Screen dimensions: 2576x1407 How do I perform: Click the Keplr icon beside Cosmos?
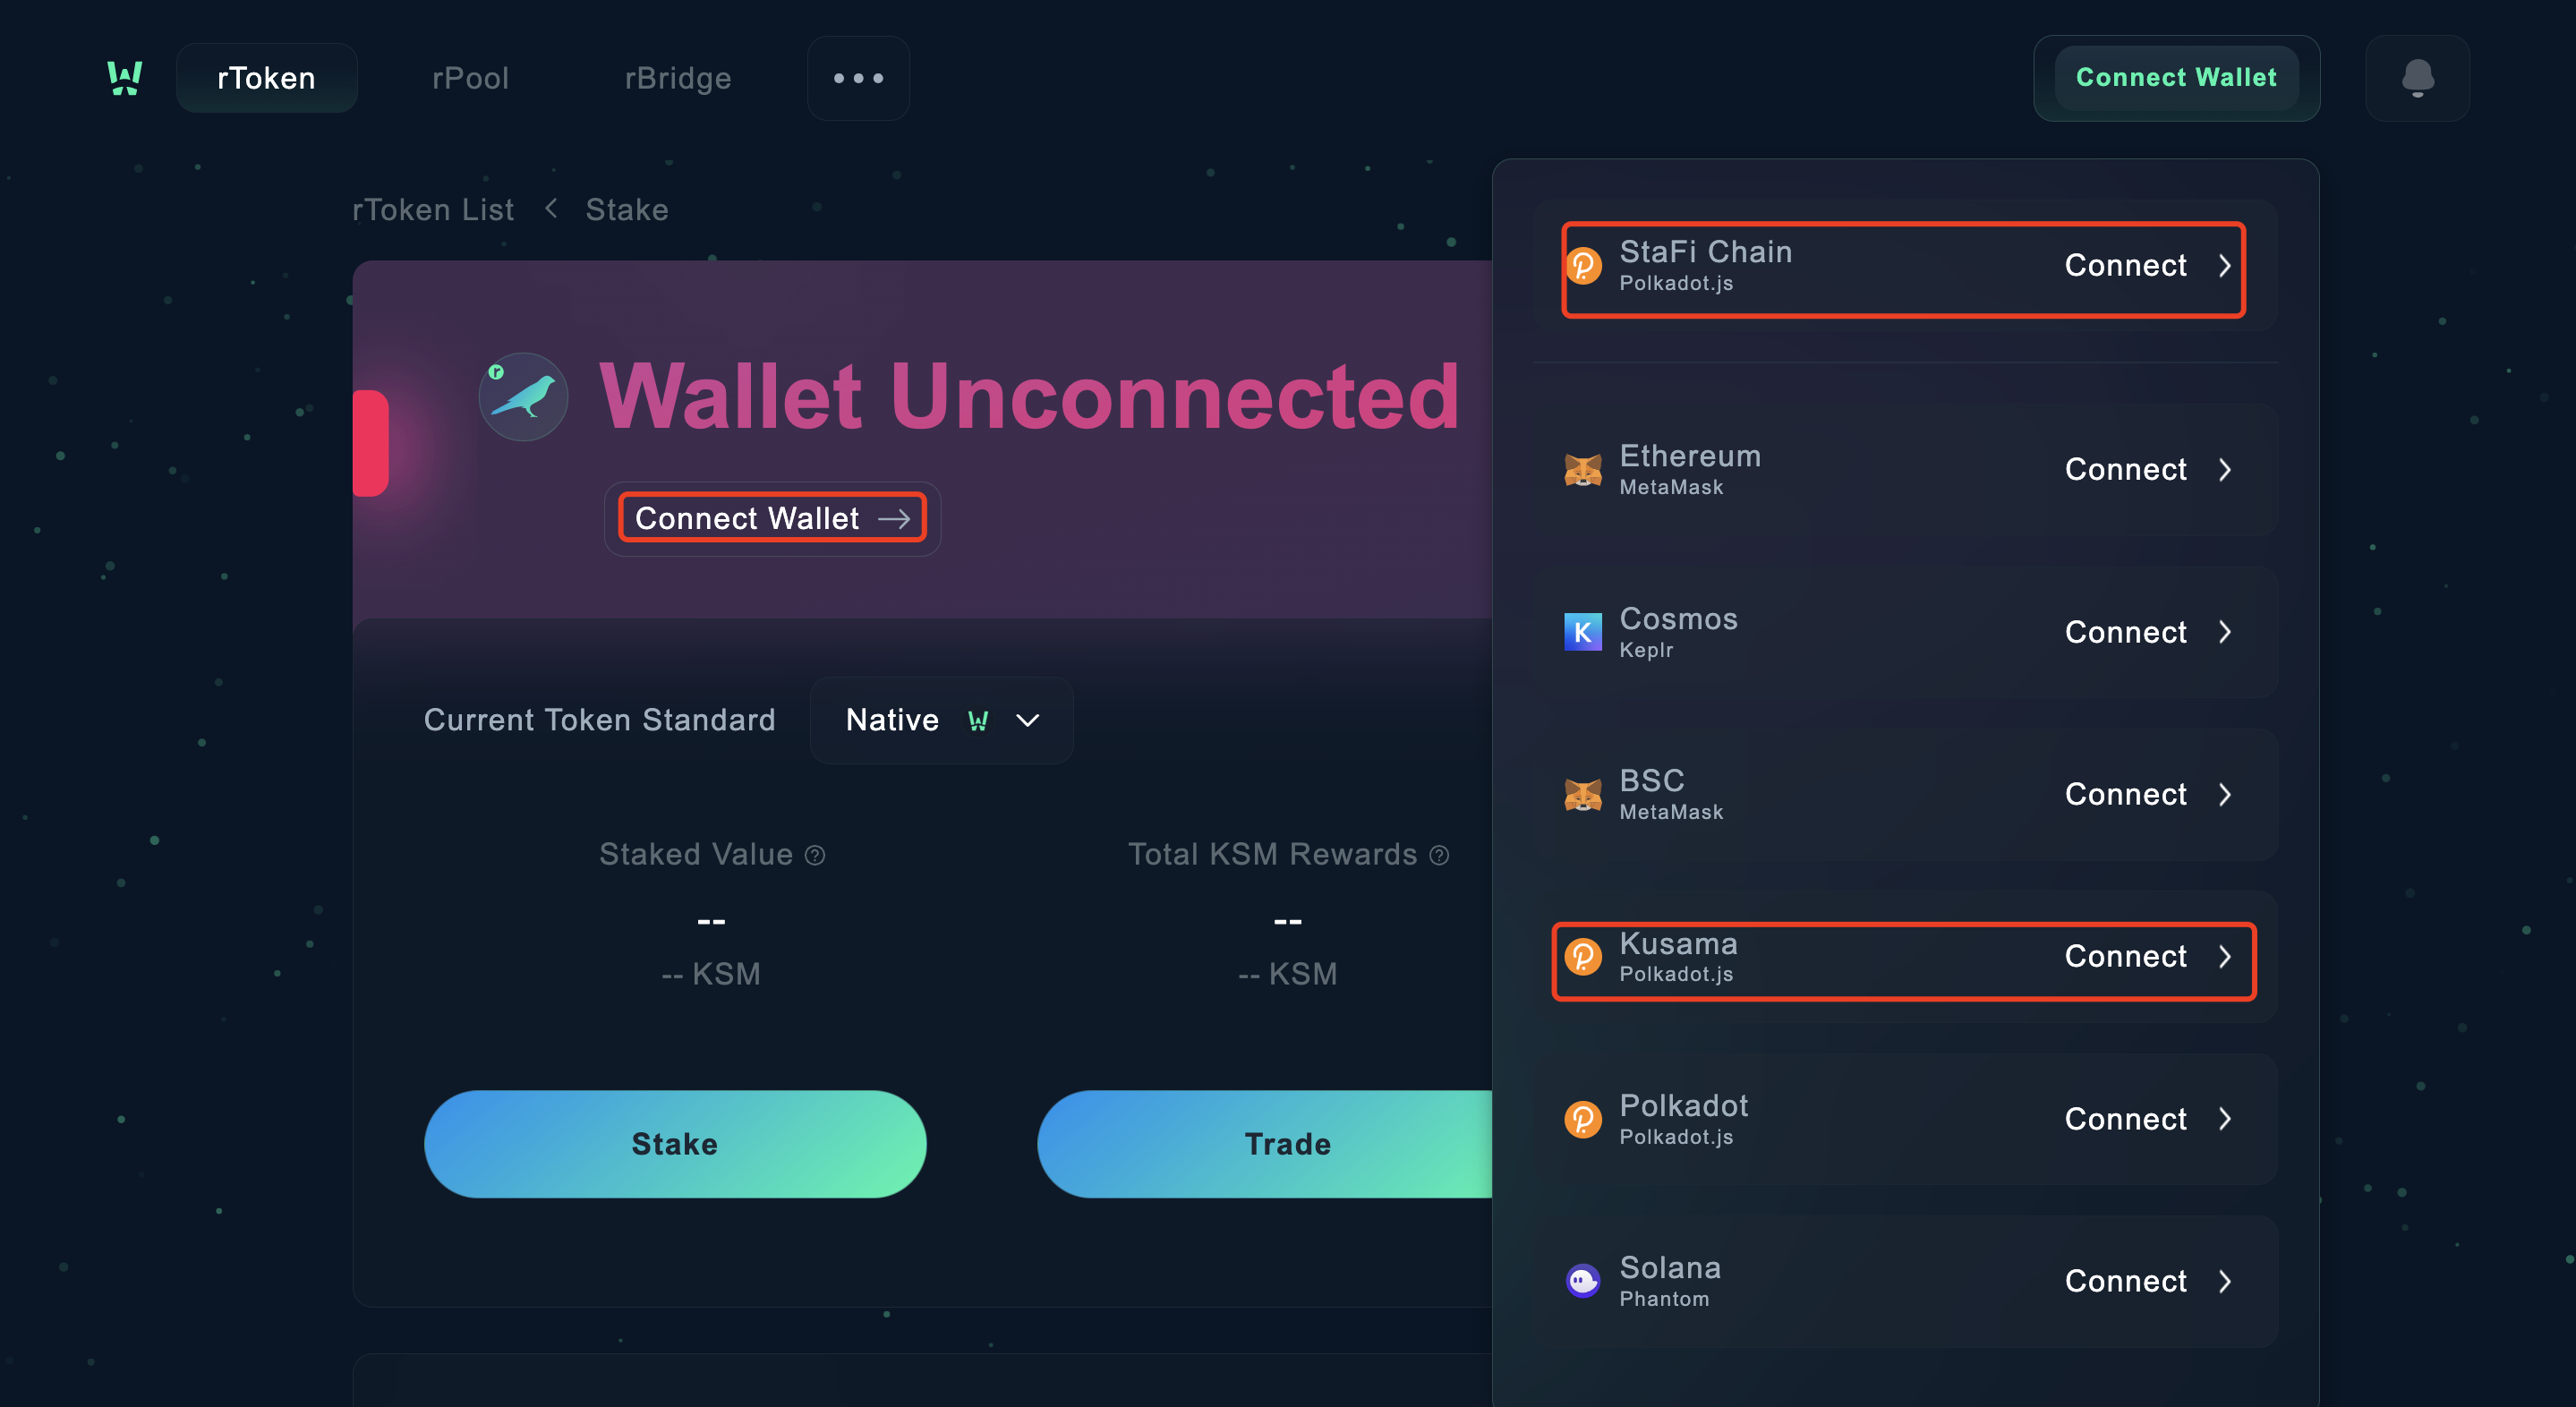click(x=1582, y=632)
